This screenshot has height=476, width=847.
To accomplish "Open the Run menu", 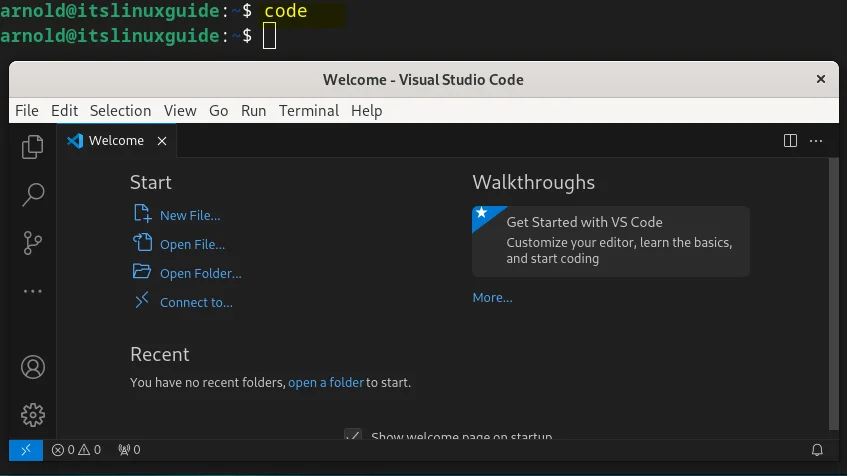I will coord(253,111).
